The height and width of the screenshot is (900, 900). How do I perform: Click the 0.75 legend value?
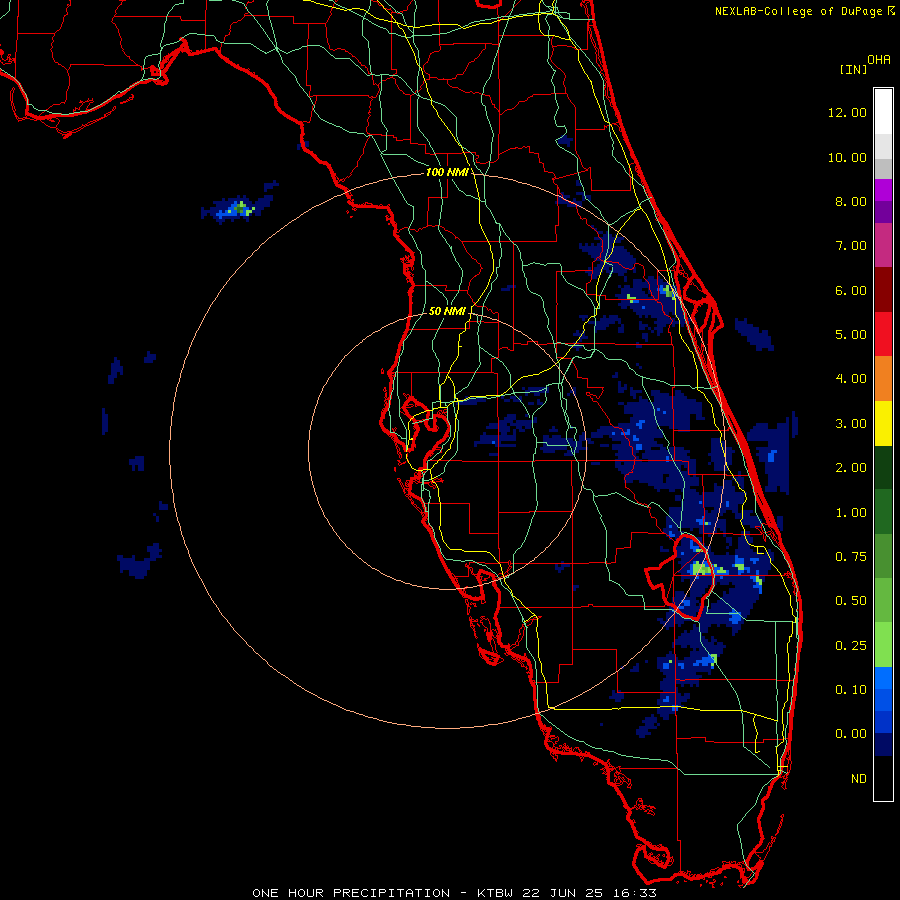(851, 557)
